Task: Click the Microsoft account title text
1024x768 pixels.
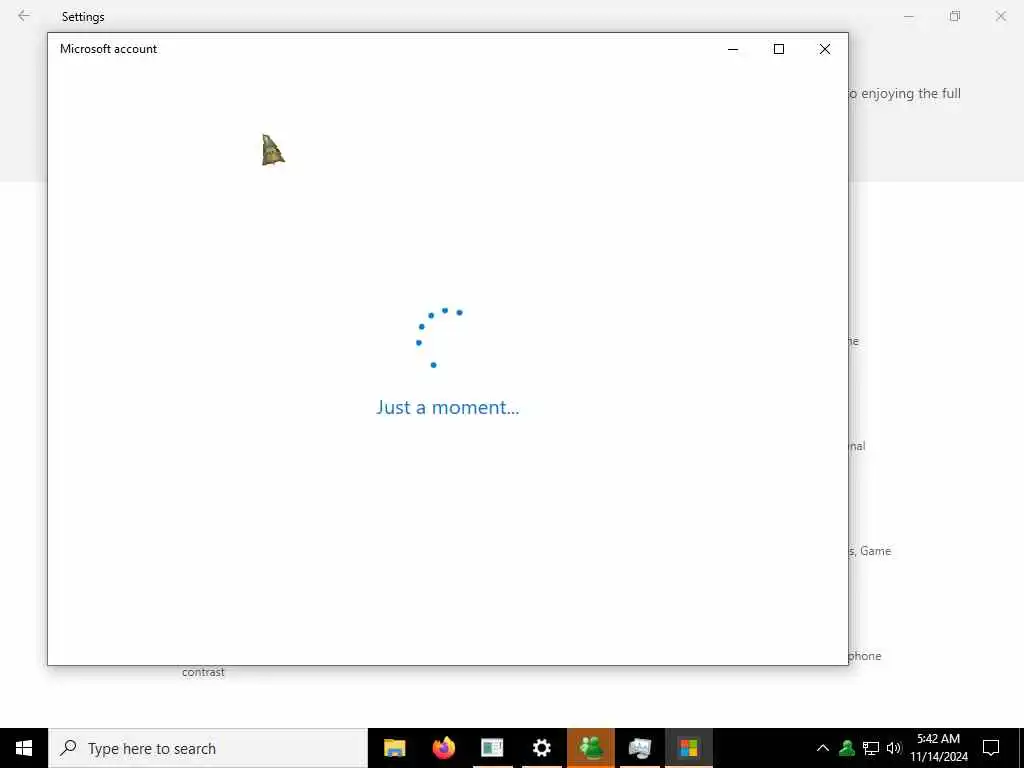Action: (108, 49)
